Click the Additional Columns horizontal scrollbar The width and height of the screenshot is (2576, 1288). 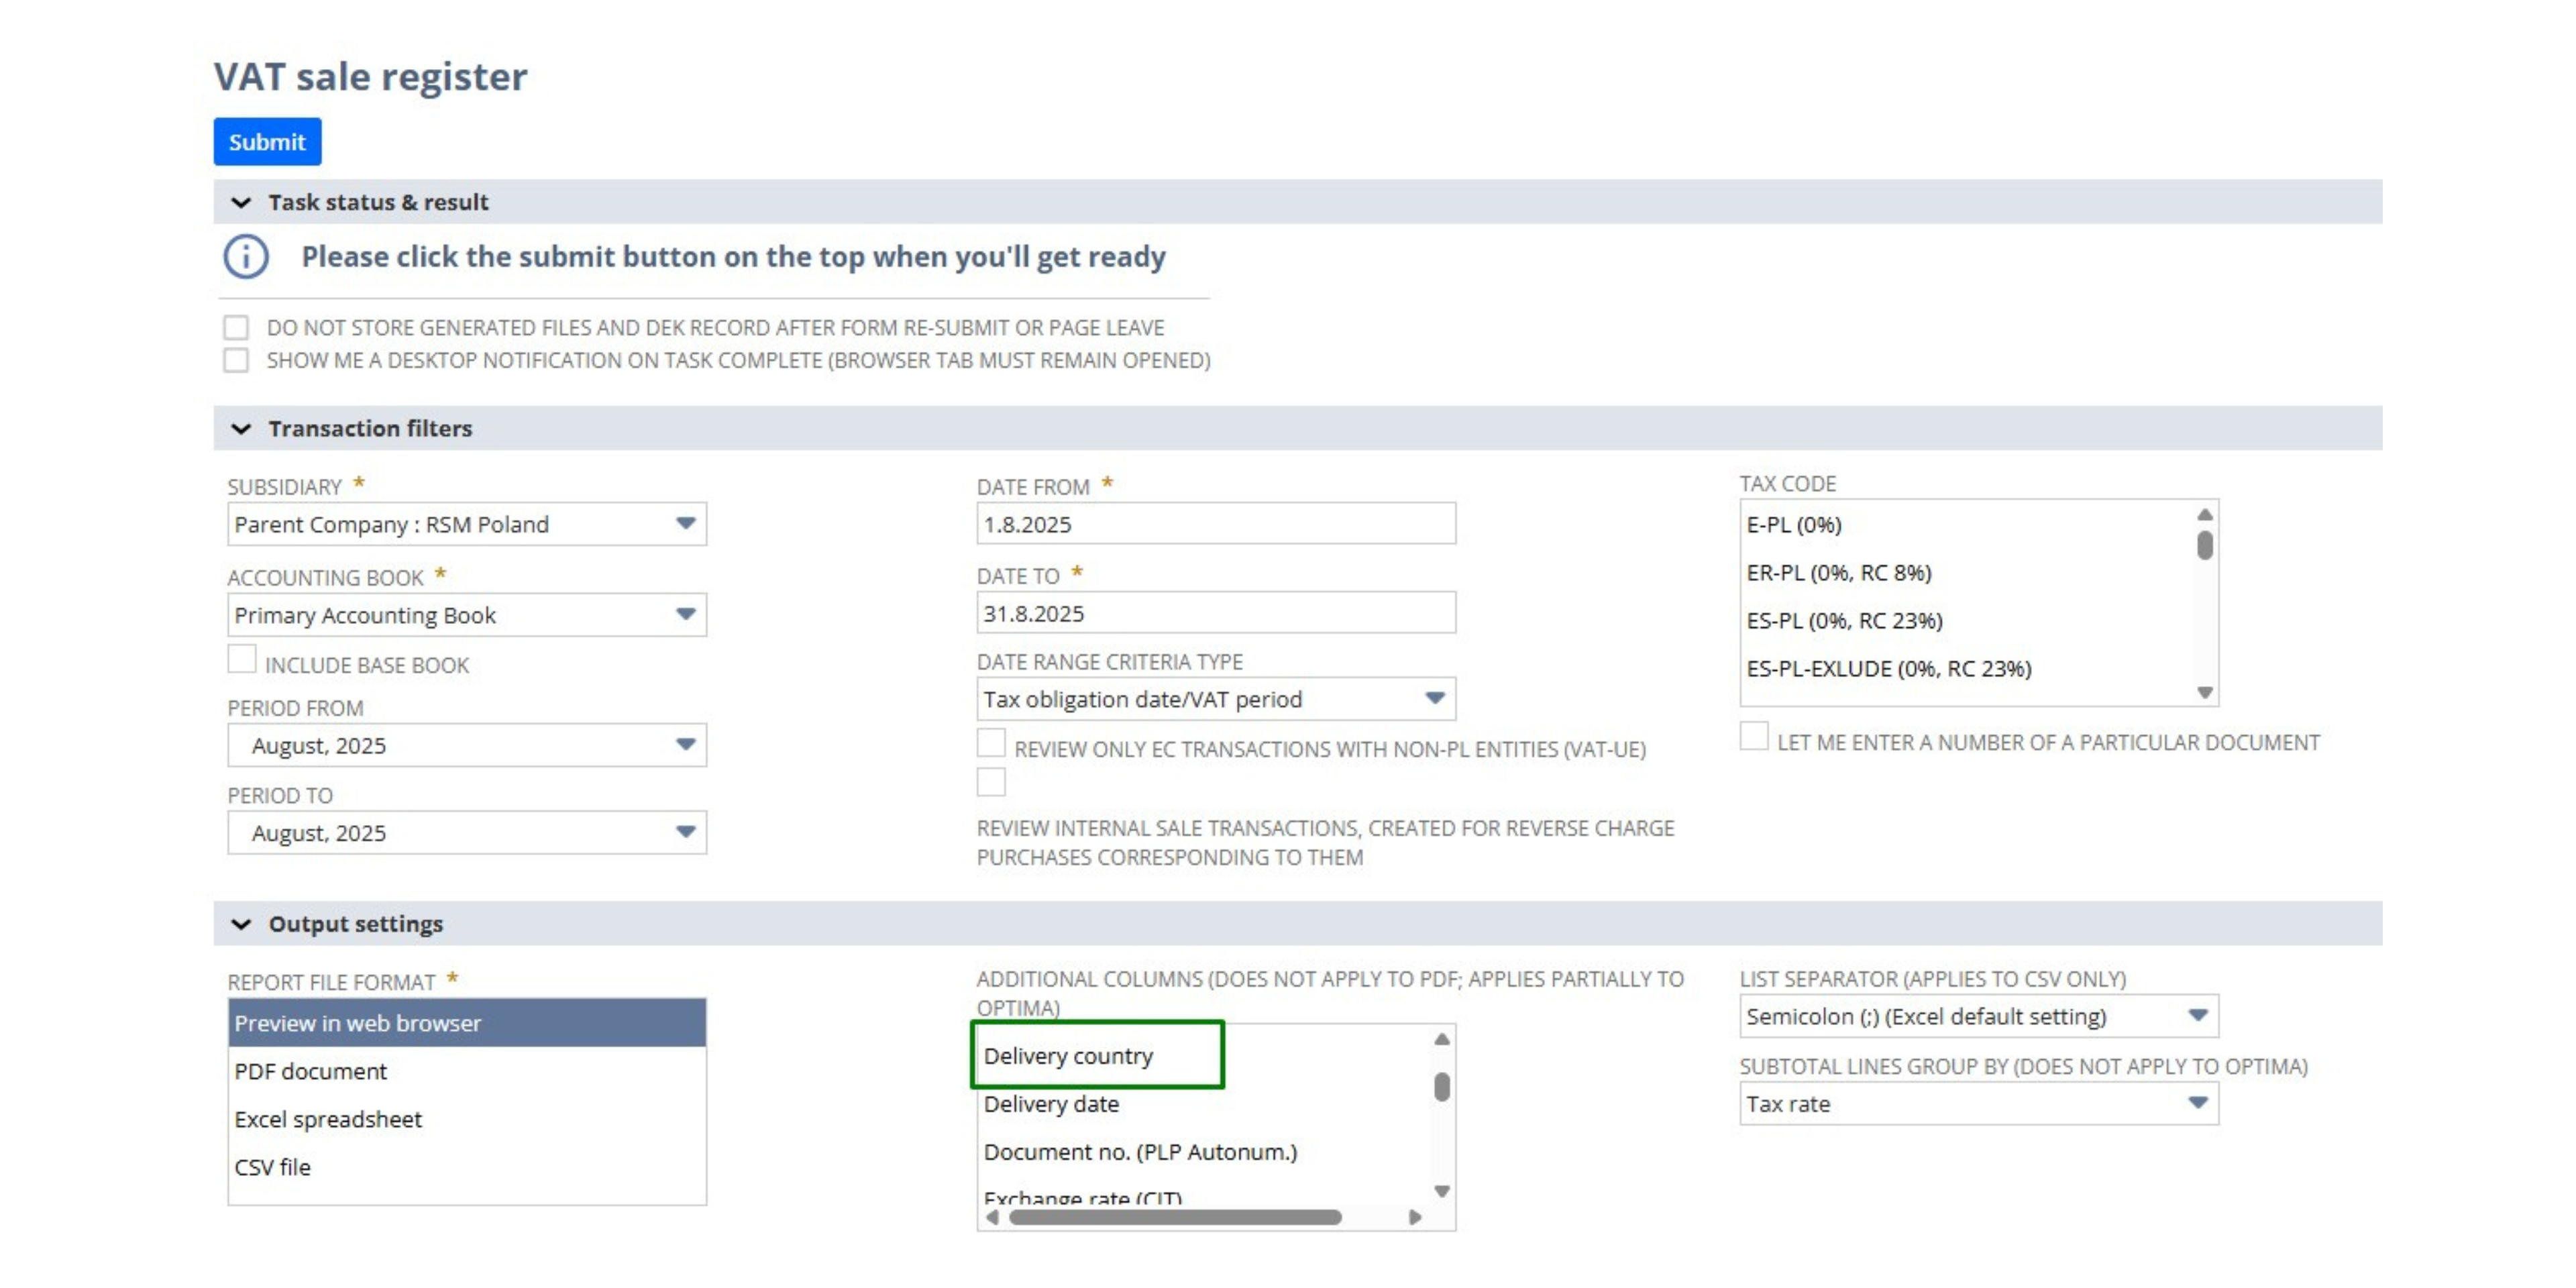click(1175, 1217)
